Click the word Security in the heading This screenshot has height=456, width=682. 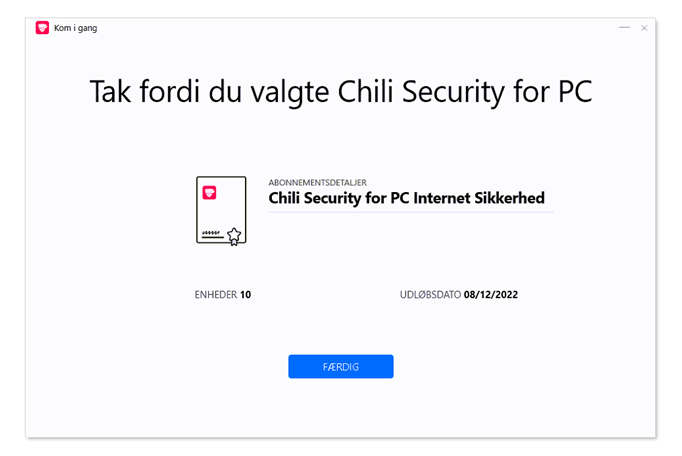[454, 92]
